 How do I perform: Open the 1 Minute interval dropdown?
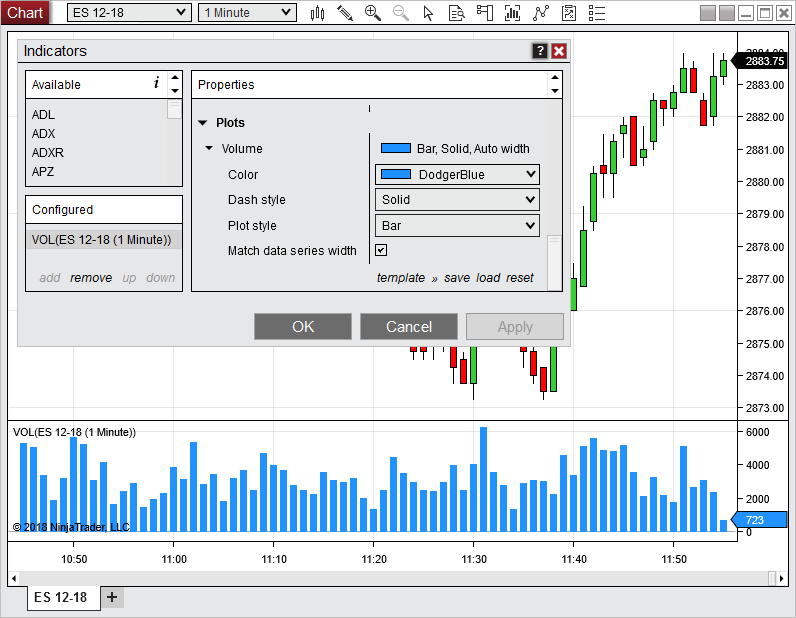click(247, 12)
